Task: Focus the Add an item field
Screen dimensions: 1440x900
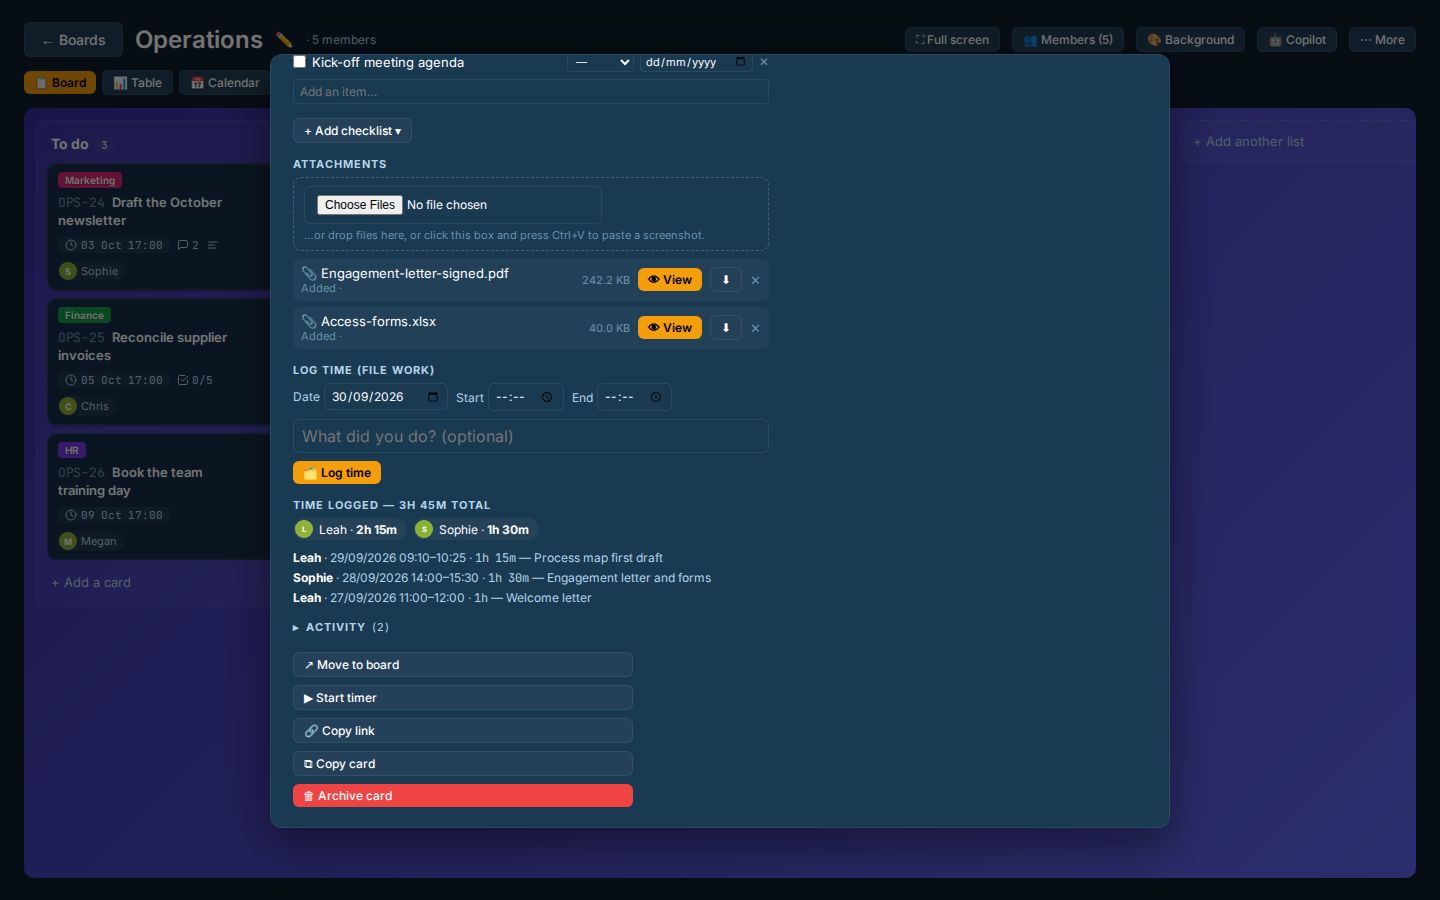Action: 530,92
